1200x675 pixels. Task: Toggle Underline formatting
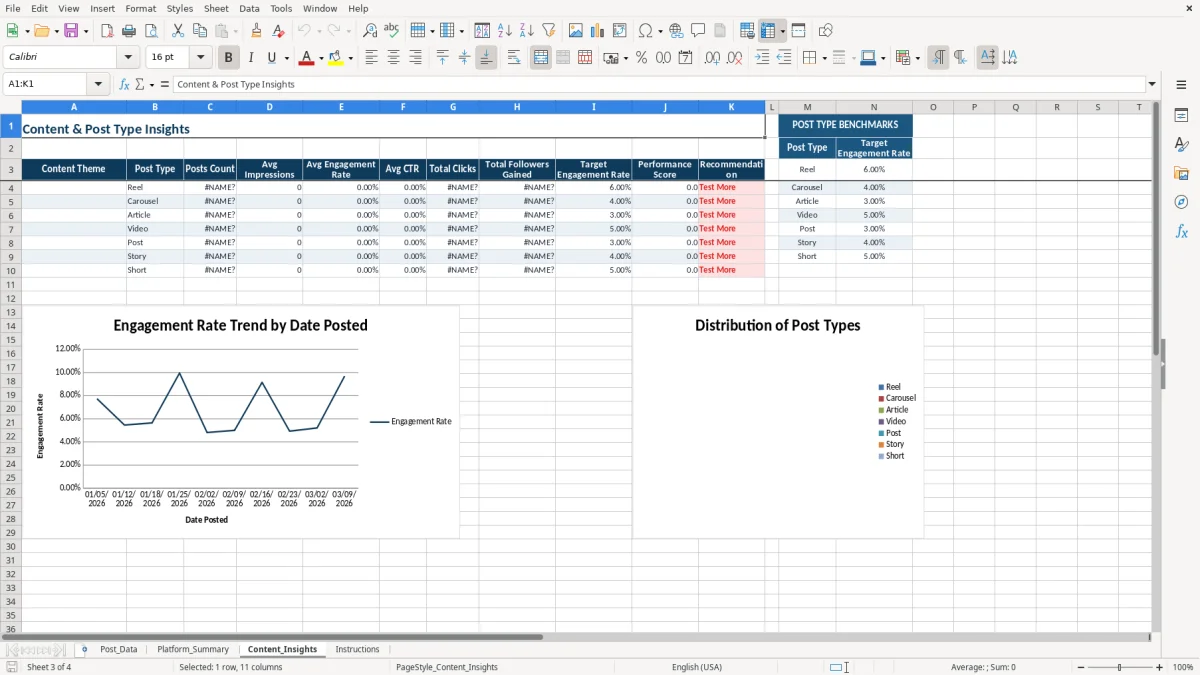[272, 58]
